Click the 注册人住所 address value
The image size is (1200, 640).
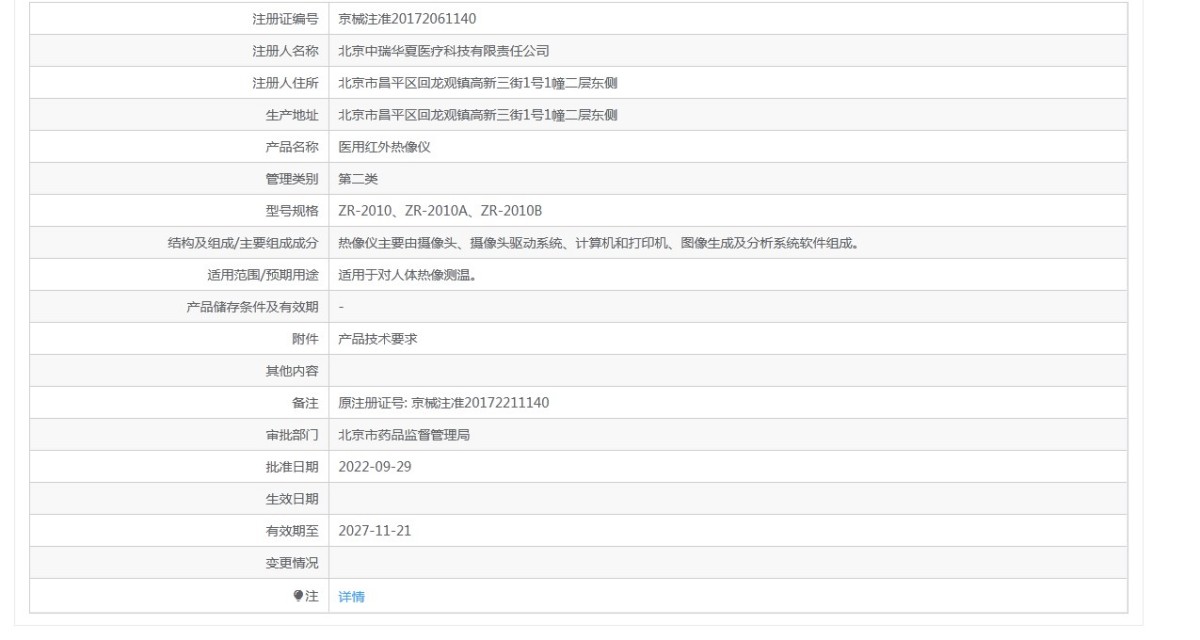pos(478,83)
